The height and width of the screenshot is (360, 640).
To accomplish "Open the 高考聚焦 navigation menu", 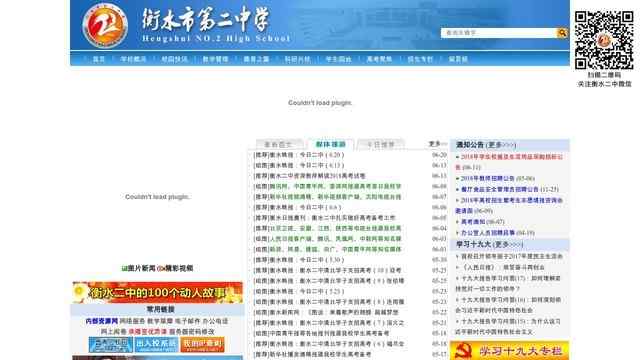I will (379, 59).
